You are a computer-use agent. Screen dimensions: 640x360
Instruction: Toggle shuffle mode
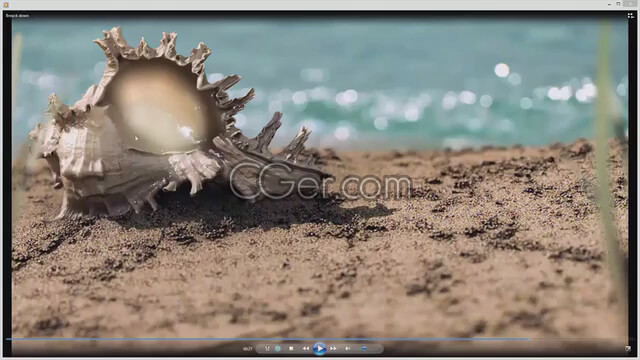[267, 349]
